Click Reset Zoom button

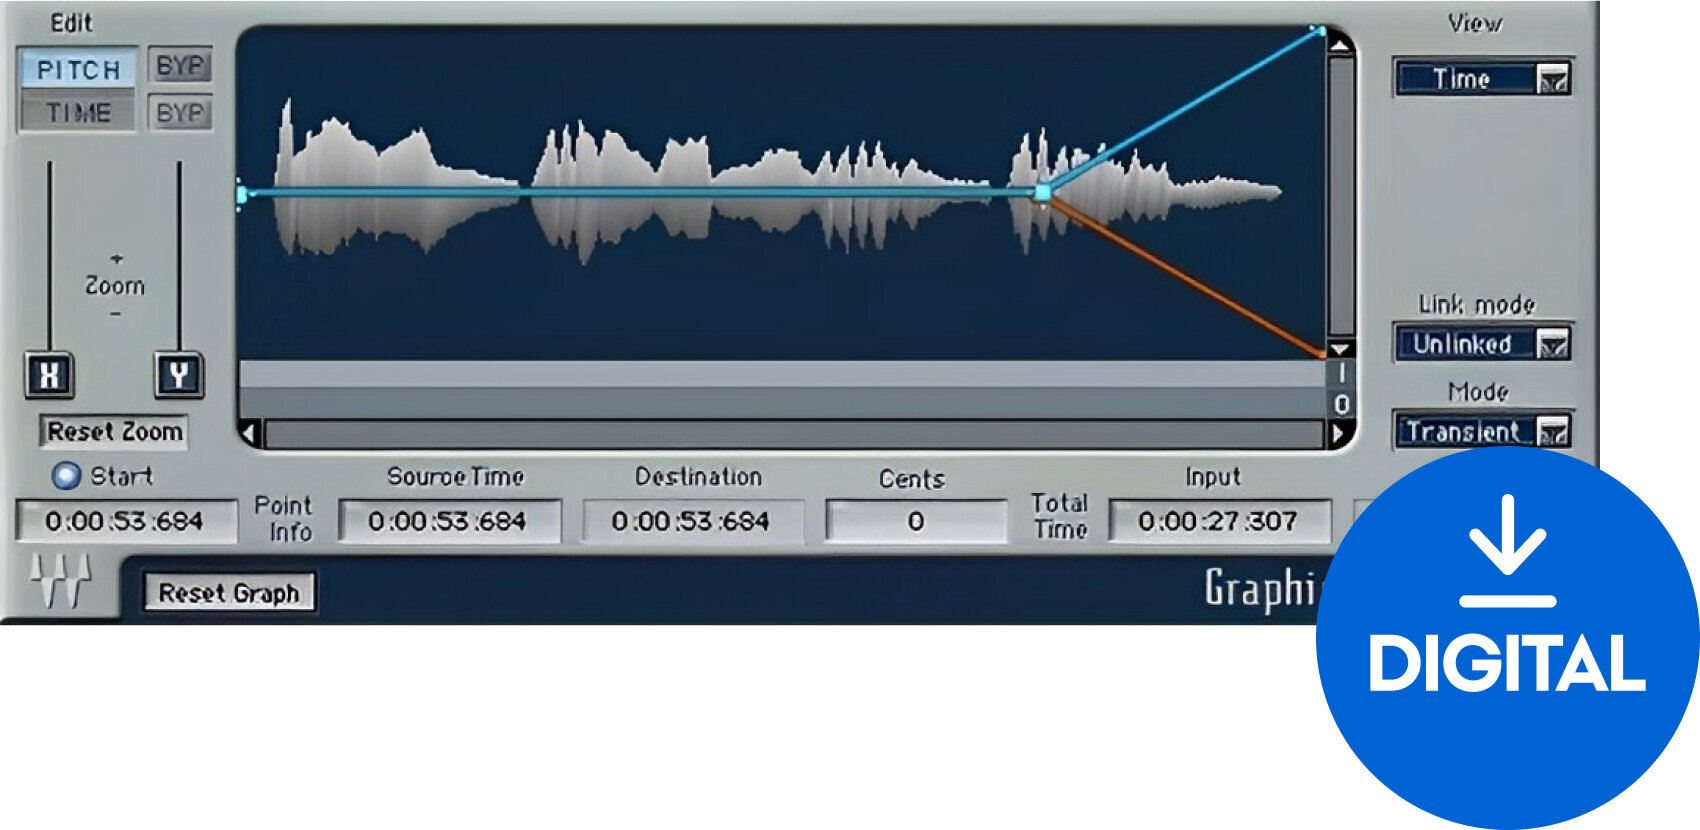point(114,432)
